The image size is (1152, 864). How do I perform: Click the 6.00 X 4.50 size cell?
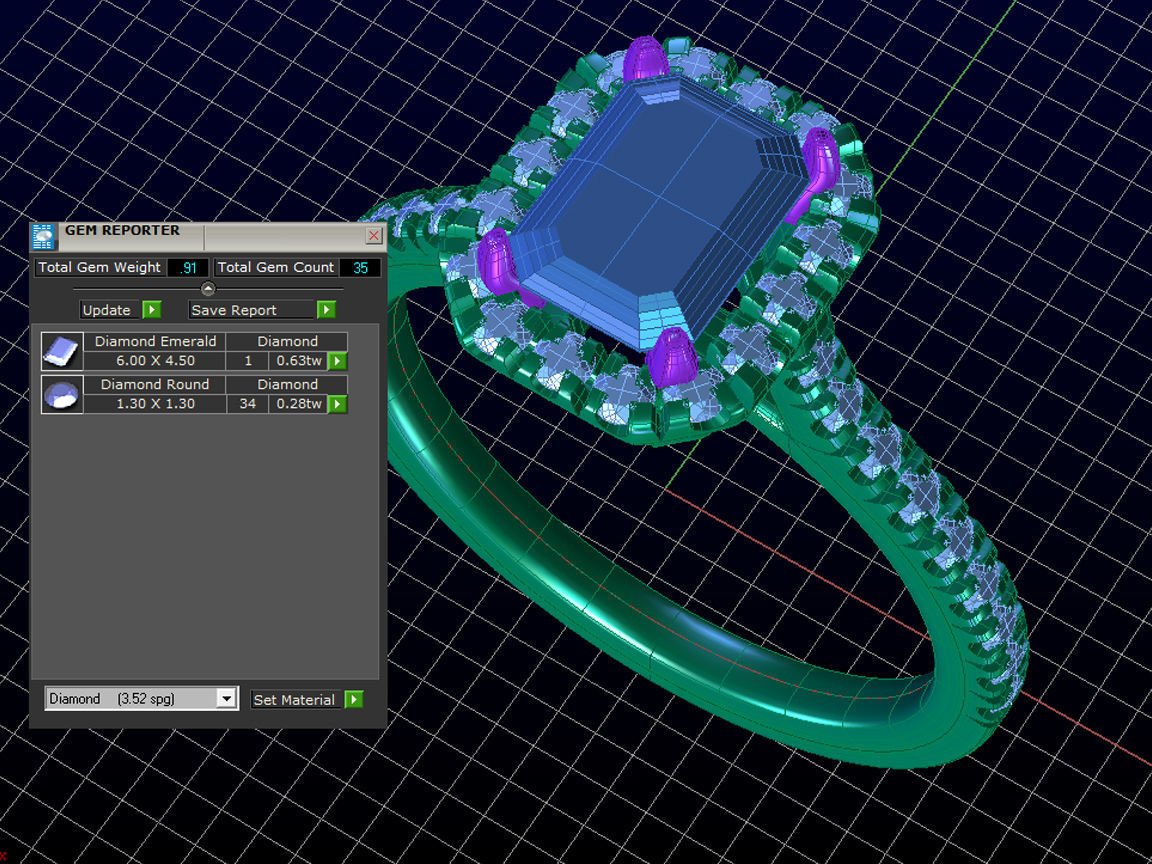(x=155, y=361)
